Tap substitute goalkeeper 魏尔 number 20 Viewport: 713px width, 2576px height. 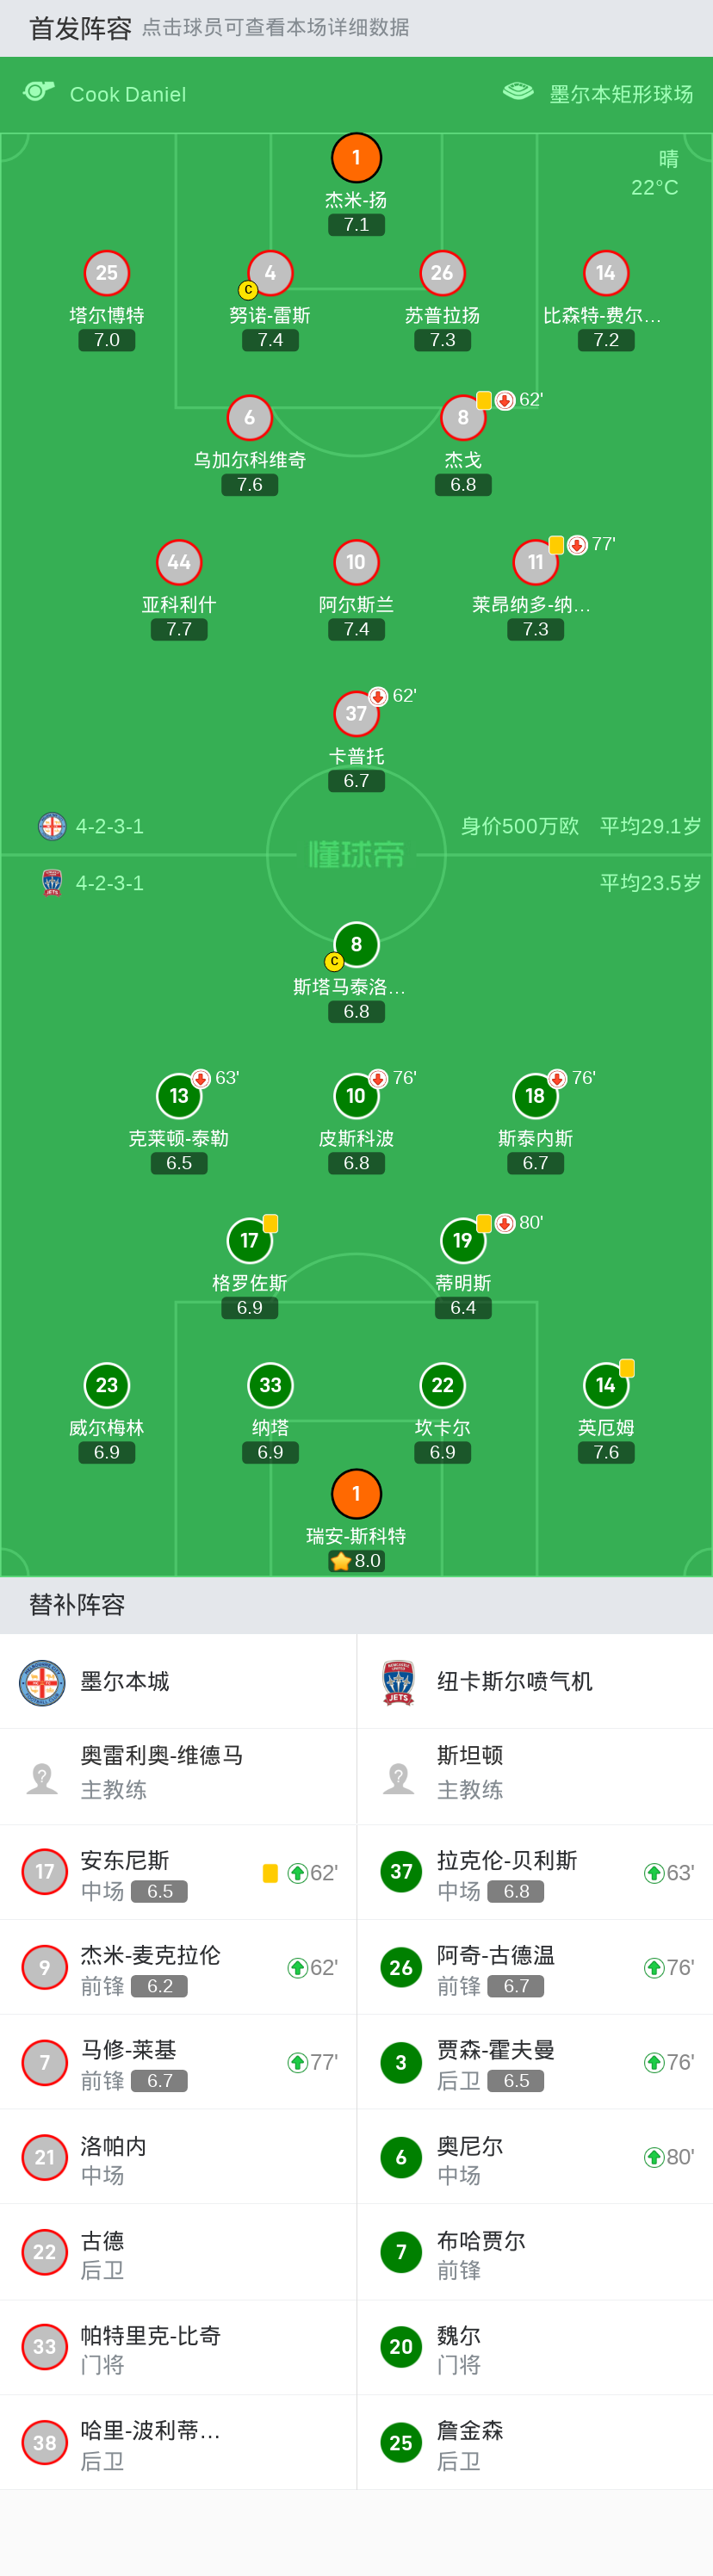[401, 2347]
